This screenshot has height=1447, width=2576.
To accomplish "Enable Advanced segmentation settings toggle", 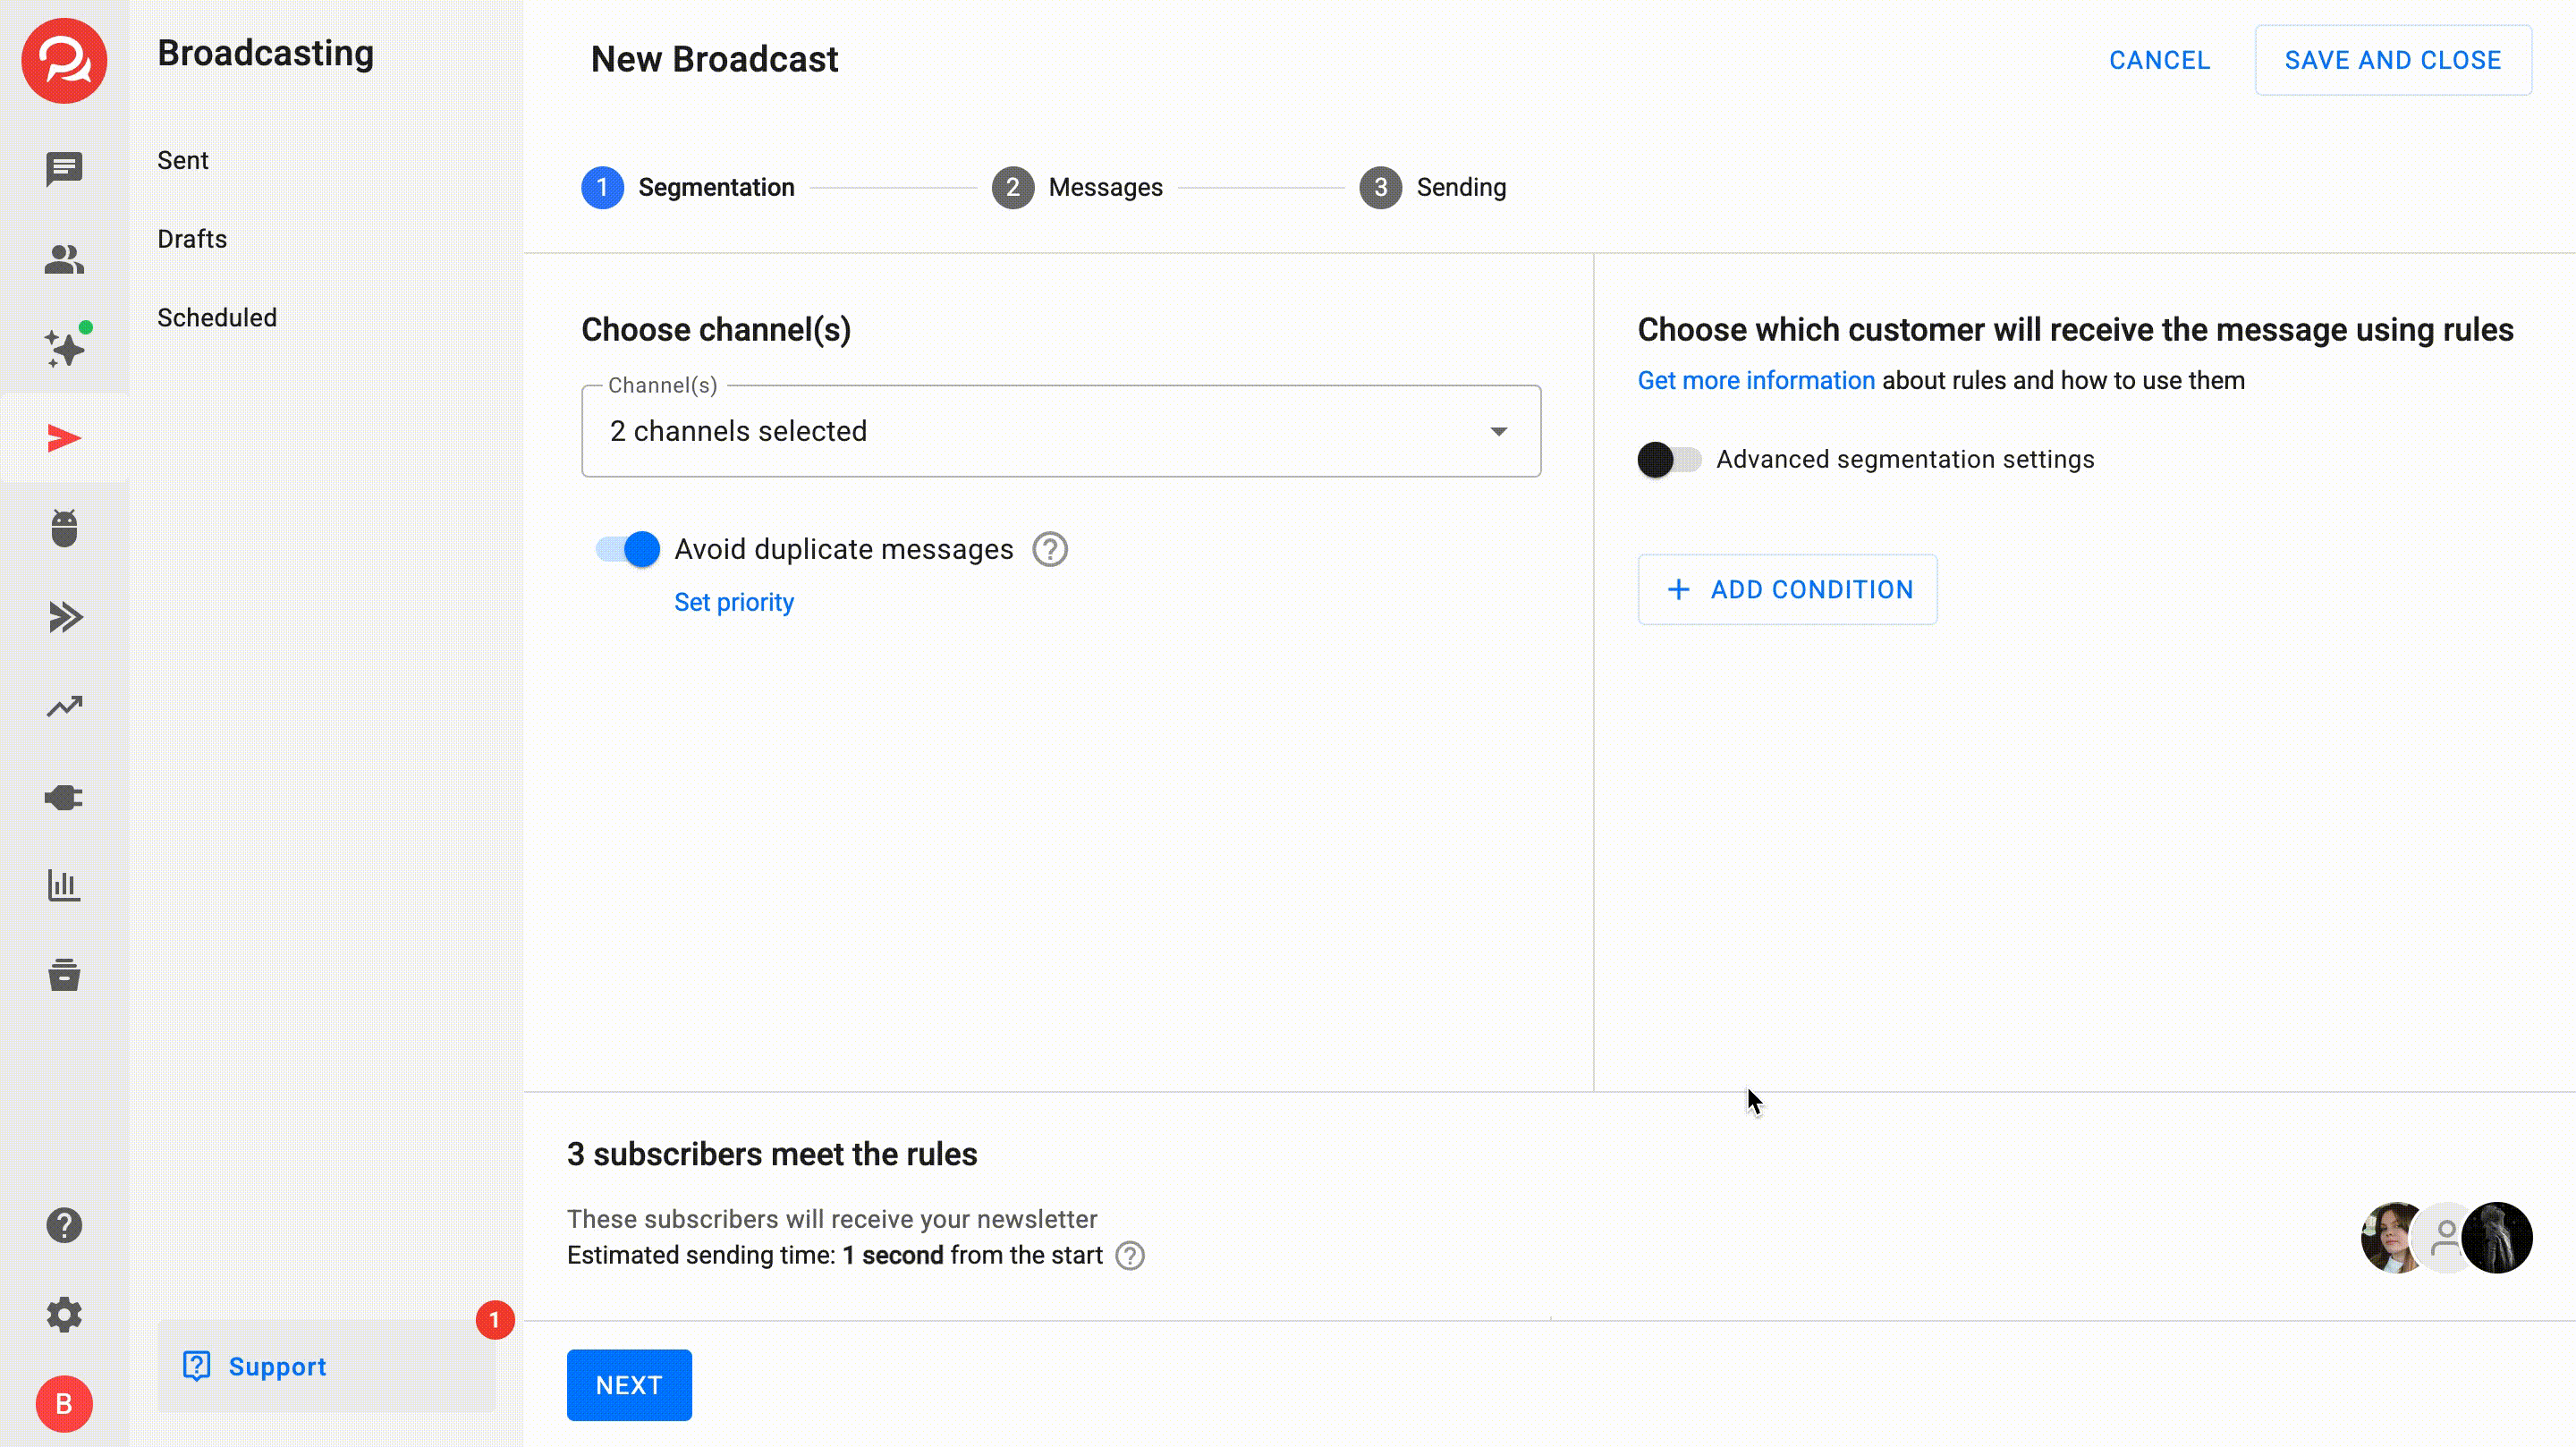I will (x=1668, y=460).
